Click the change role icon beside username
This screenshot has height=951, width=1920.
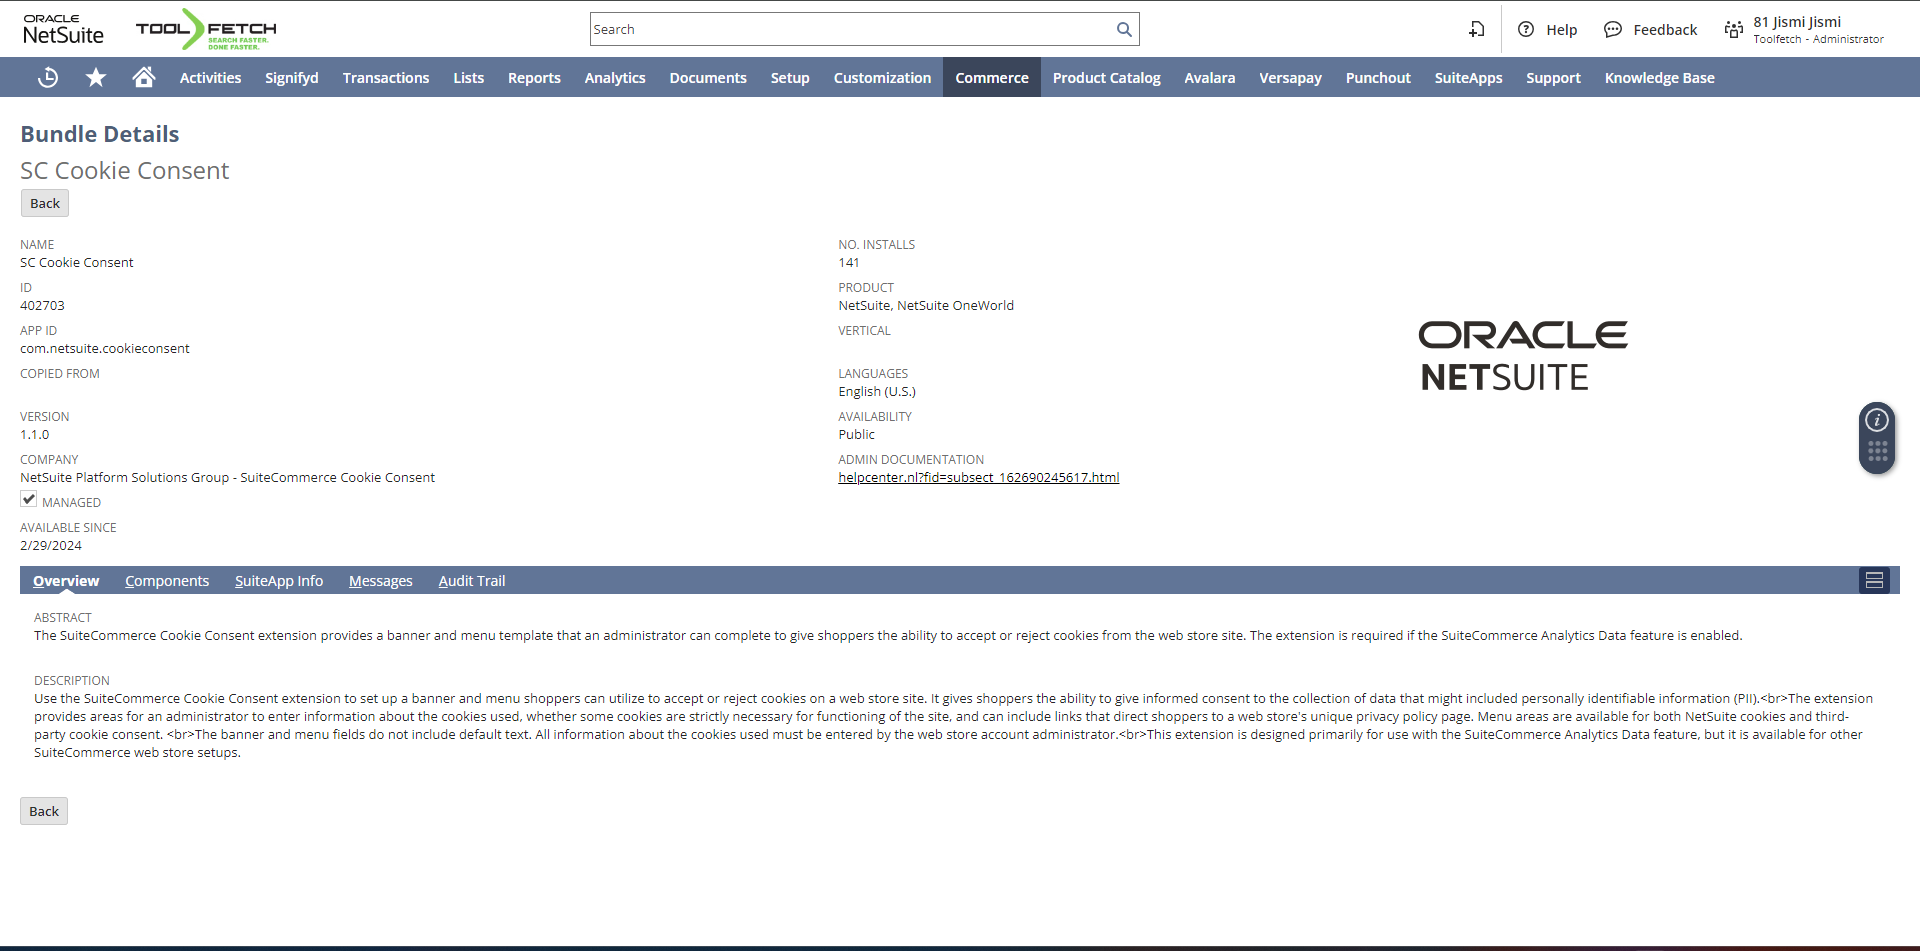1733,30
